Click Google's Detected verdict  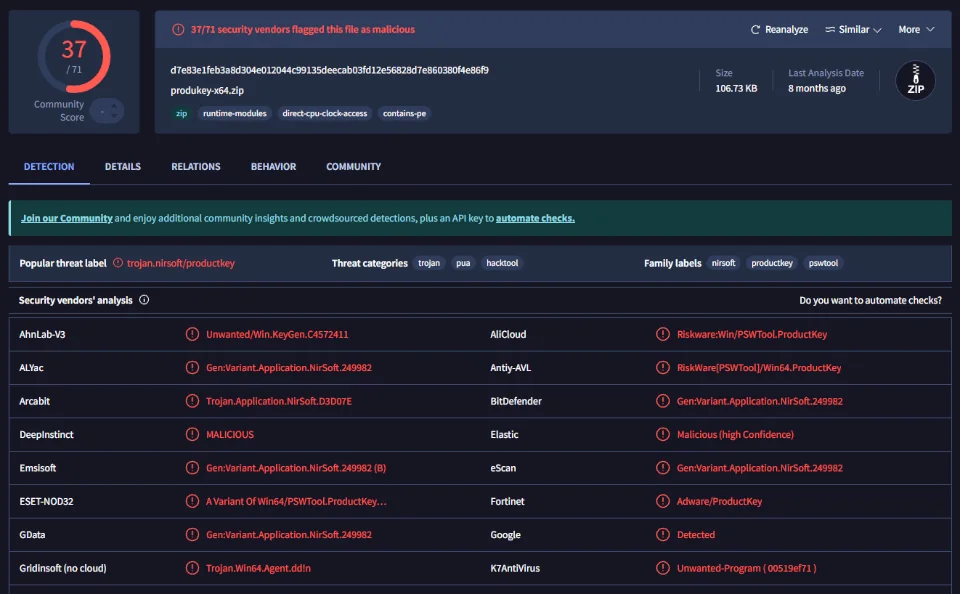point(696,535)
